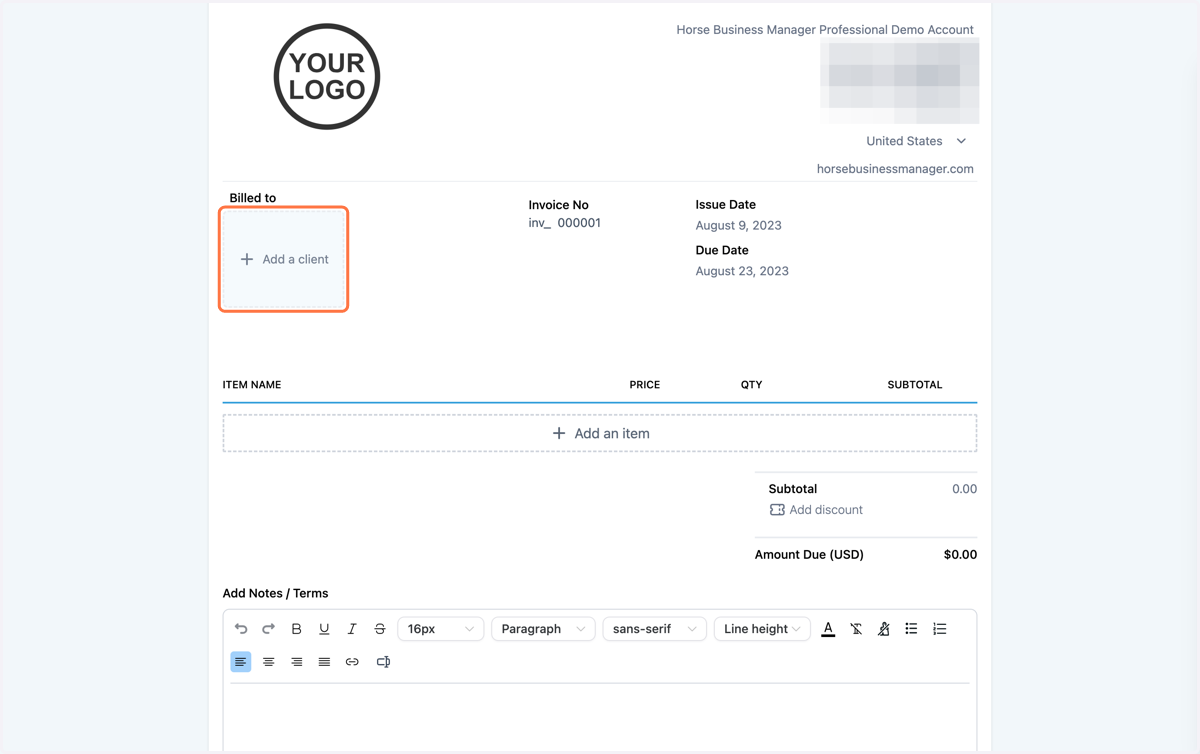Click Add an item row

click(600, 434)
